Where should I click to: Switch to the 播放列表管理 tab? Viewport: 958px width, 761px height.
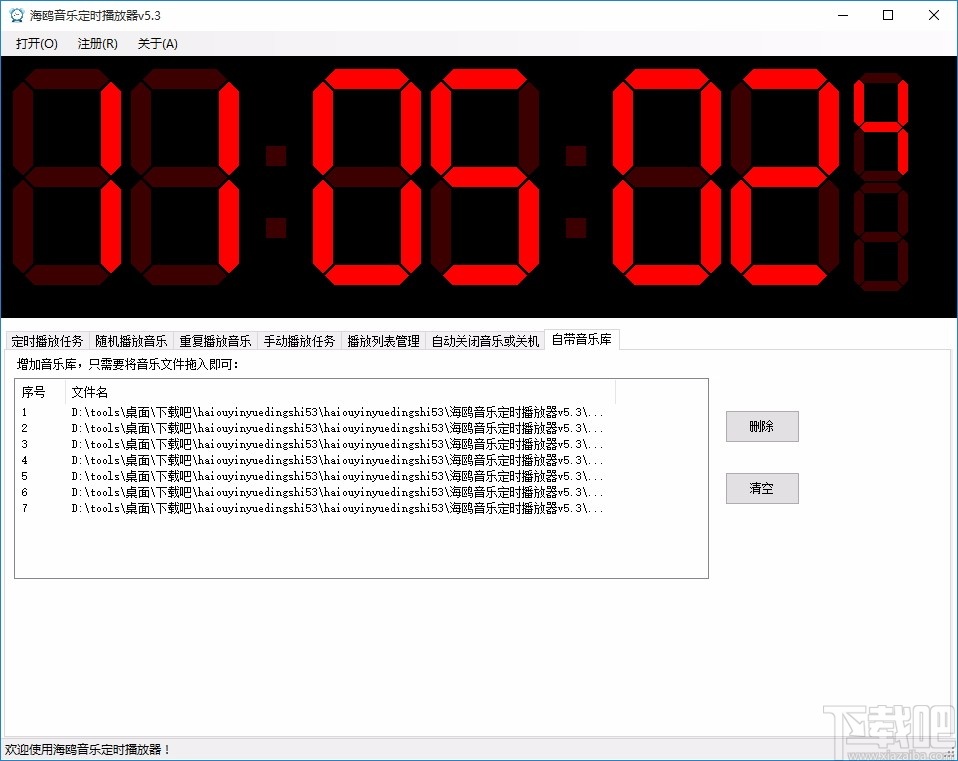[x=381, y=340]
